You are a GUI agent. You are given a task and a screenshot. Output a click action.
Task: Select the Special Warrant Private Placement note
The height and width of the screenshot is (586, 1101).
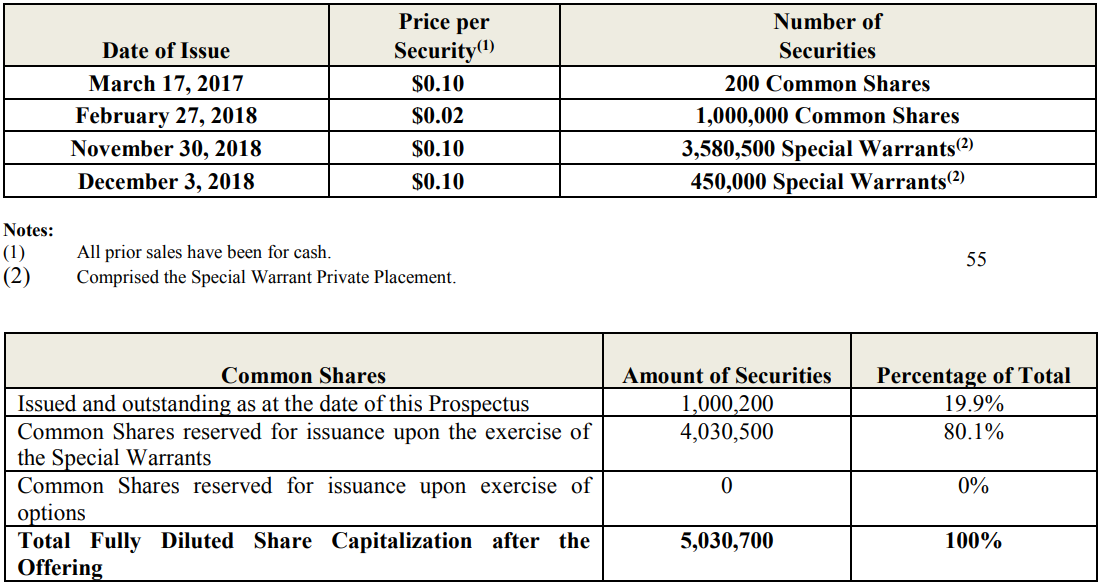coord(266,277)
